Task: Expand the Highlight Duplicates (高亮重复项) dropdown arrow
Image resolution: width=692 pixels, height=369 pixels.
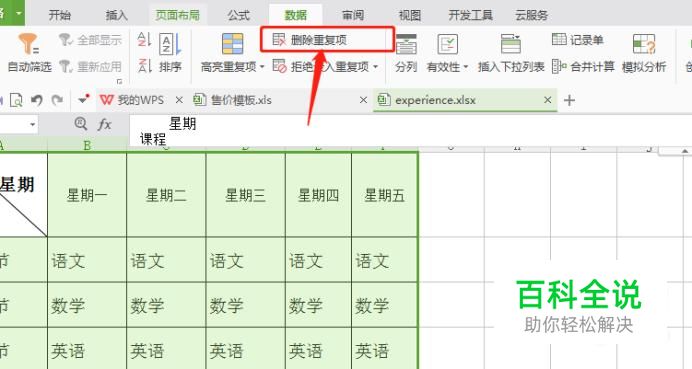Action: 262,67
